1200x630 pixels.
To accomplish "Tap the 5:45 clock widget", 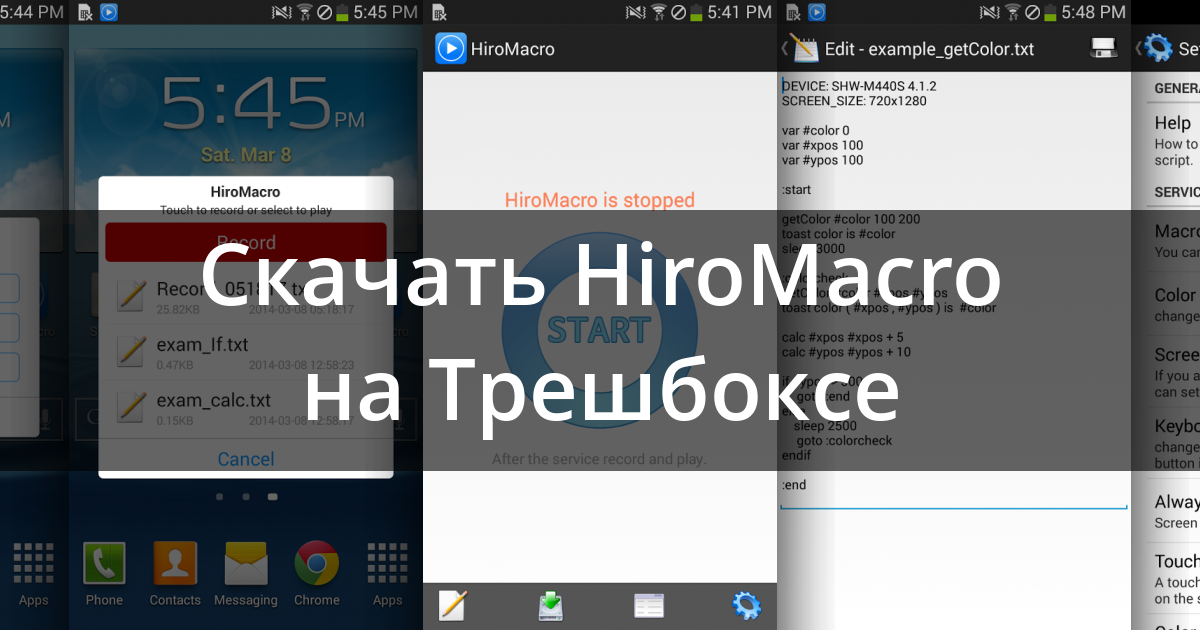I will tap(264, 105).
